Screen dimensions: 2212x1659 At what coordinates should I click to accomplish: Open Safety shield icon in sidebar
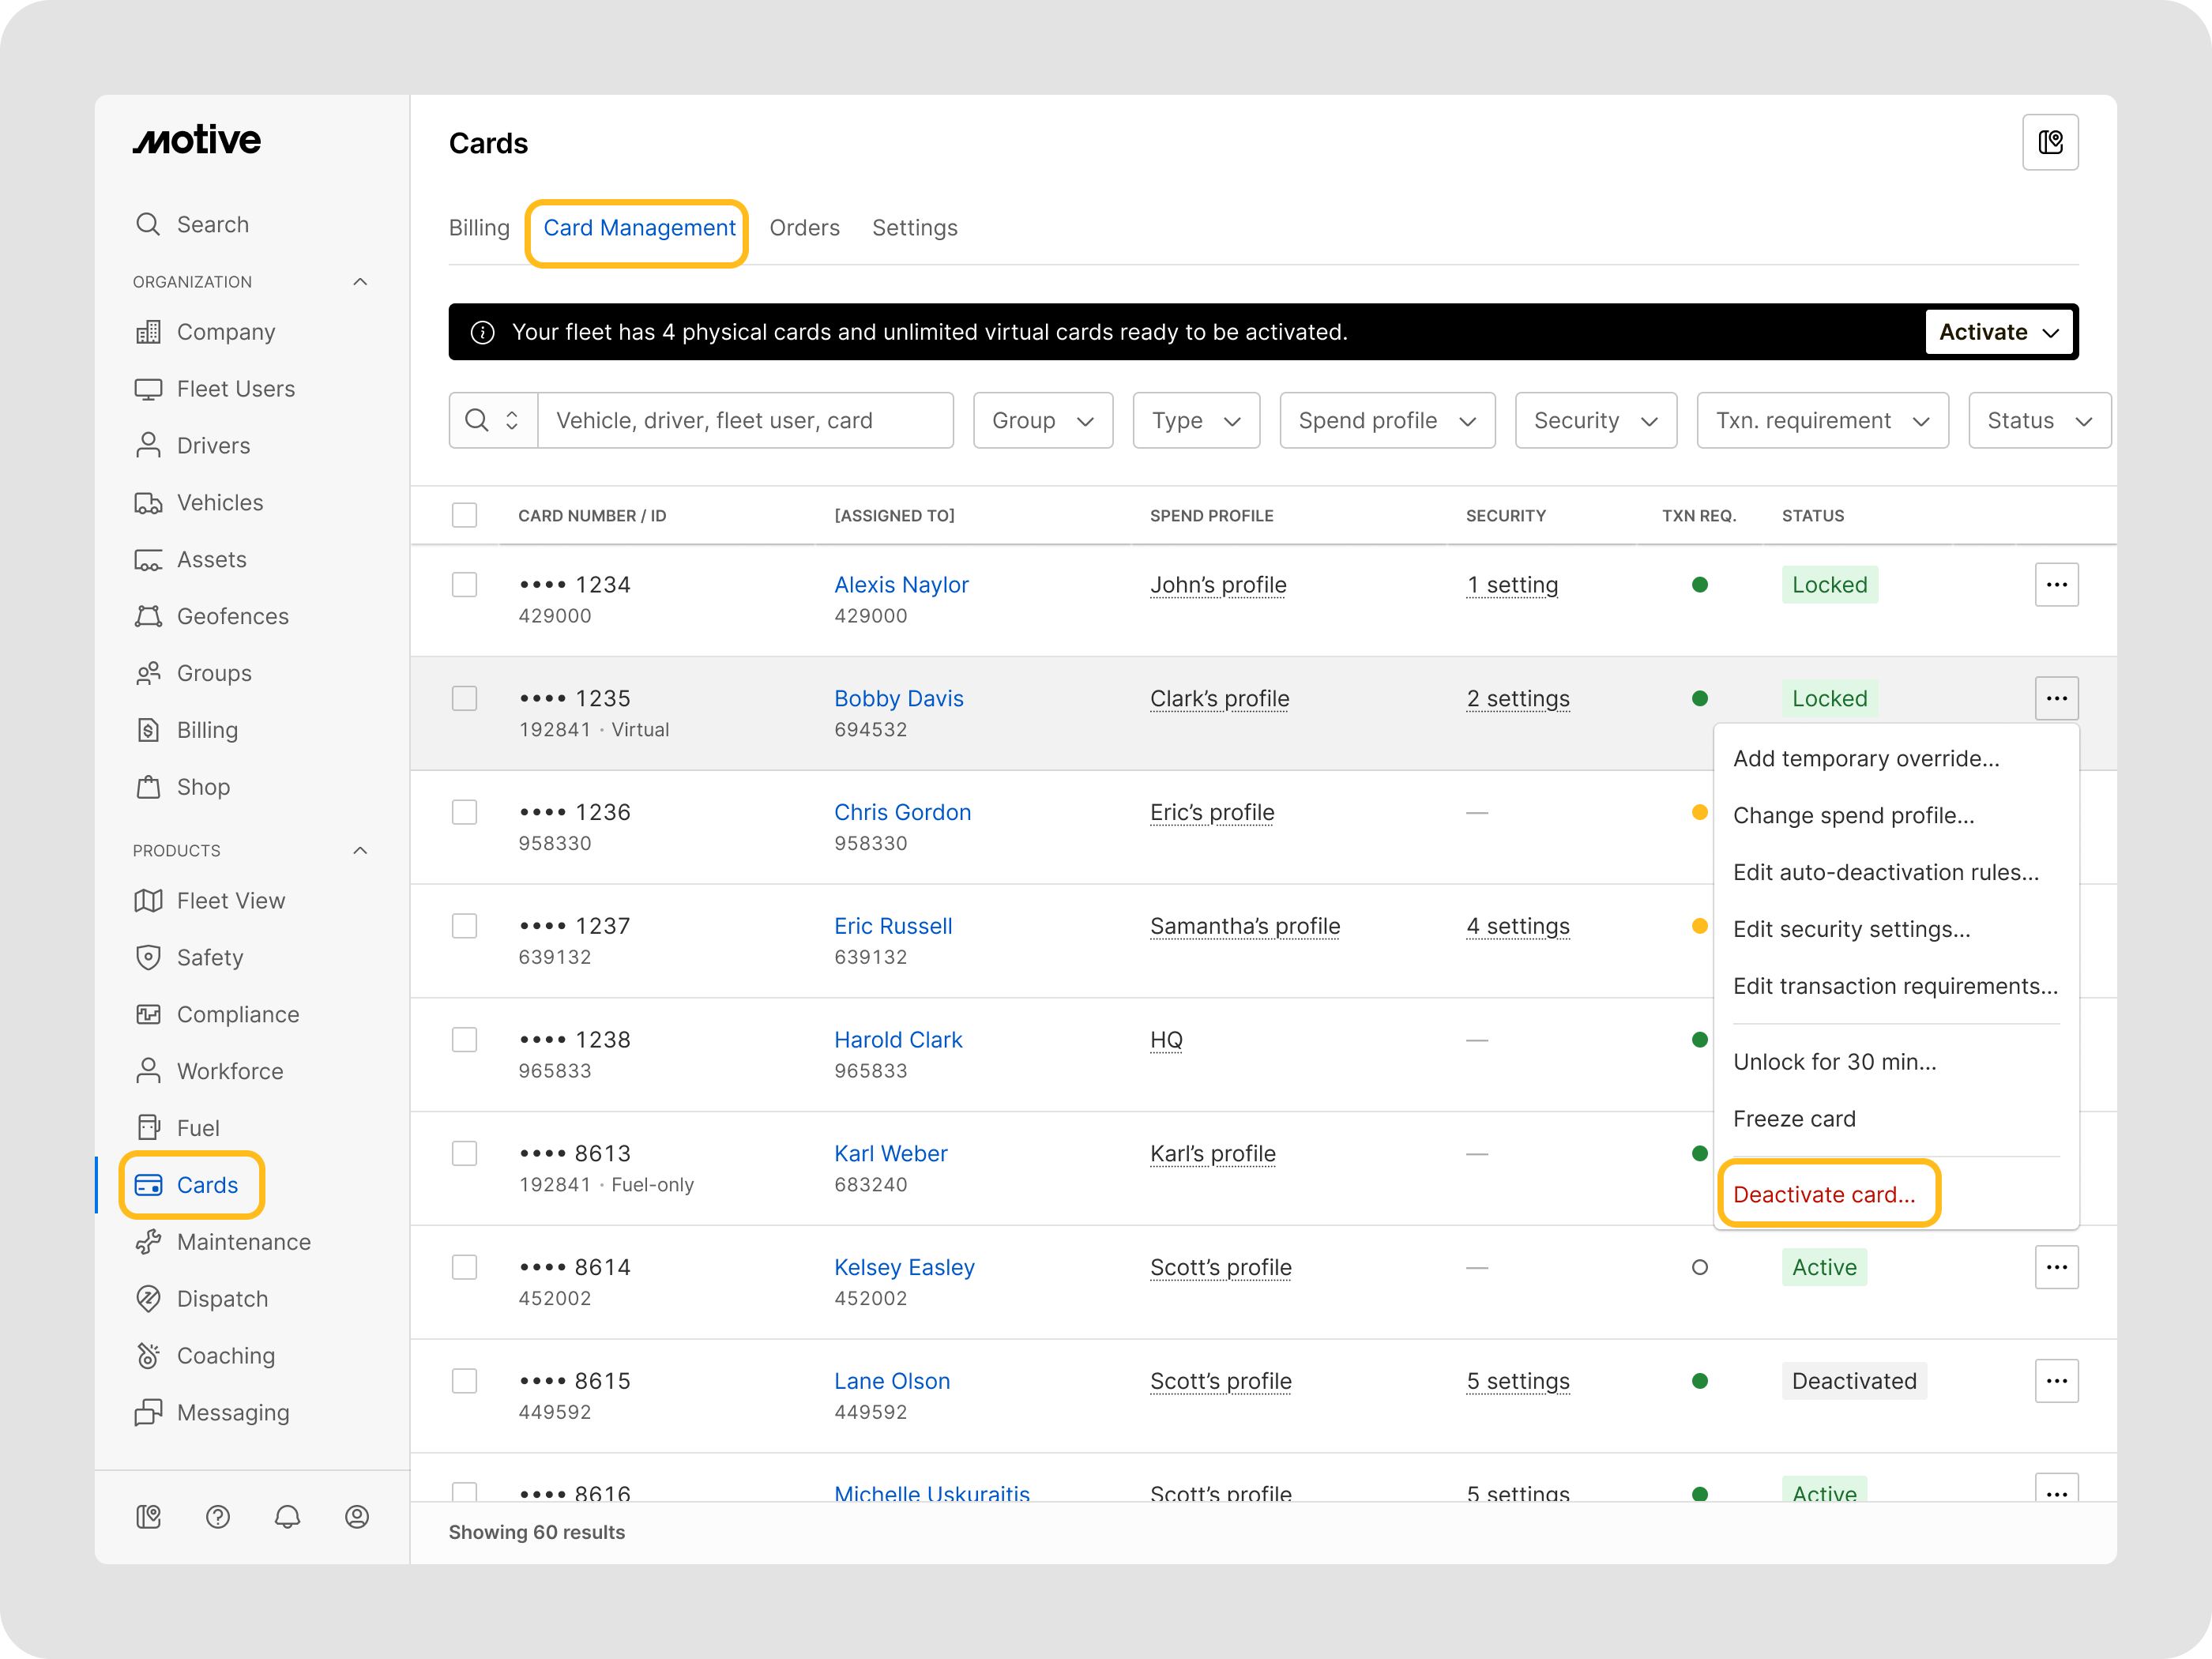(x=148, y=958)
